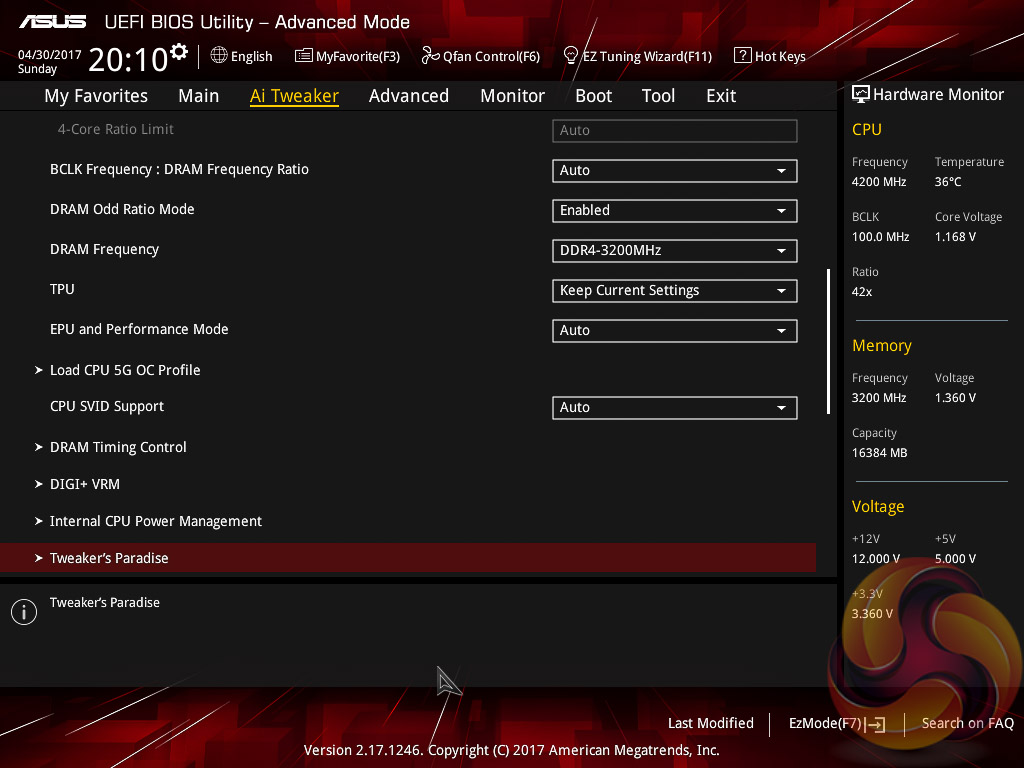Launch EZ Tuning Wizard lightbulb icon
1024x768 pixels.
[x=571, y=55]
